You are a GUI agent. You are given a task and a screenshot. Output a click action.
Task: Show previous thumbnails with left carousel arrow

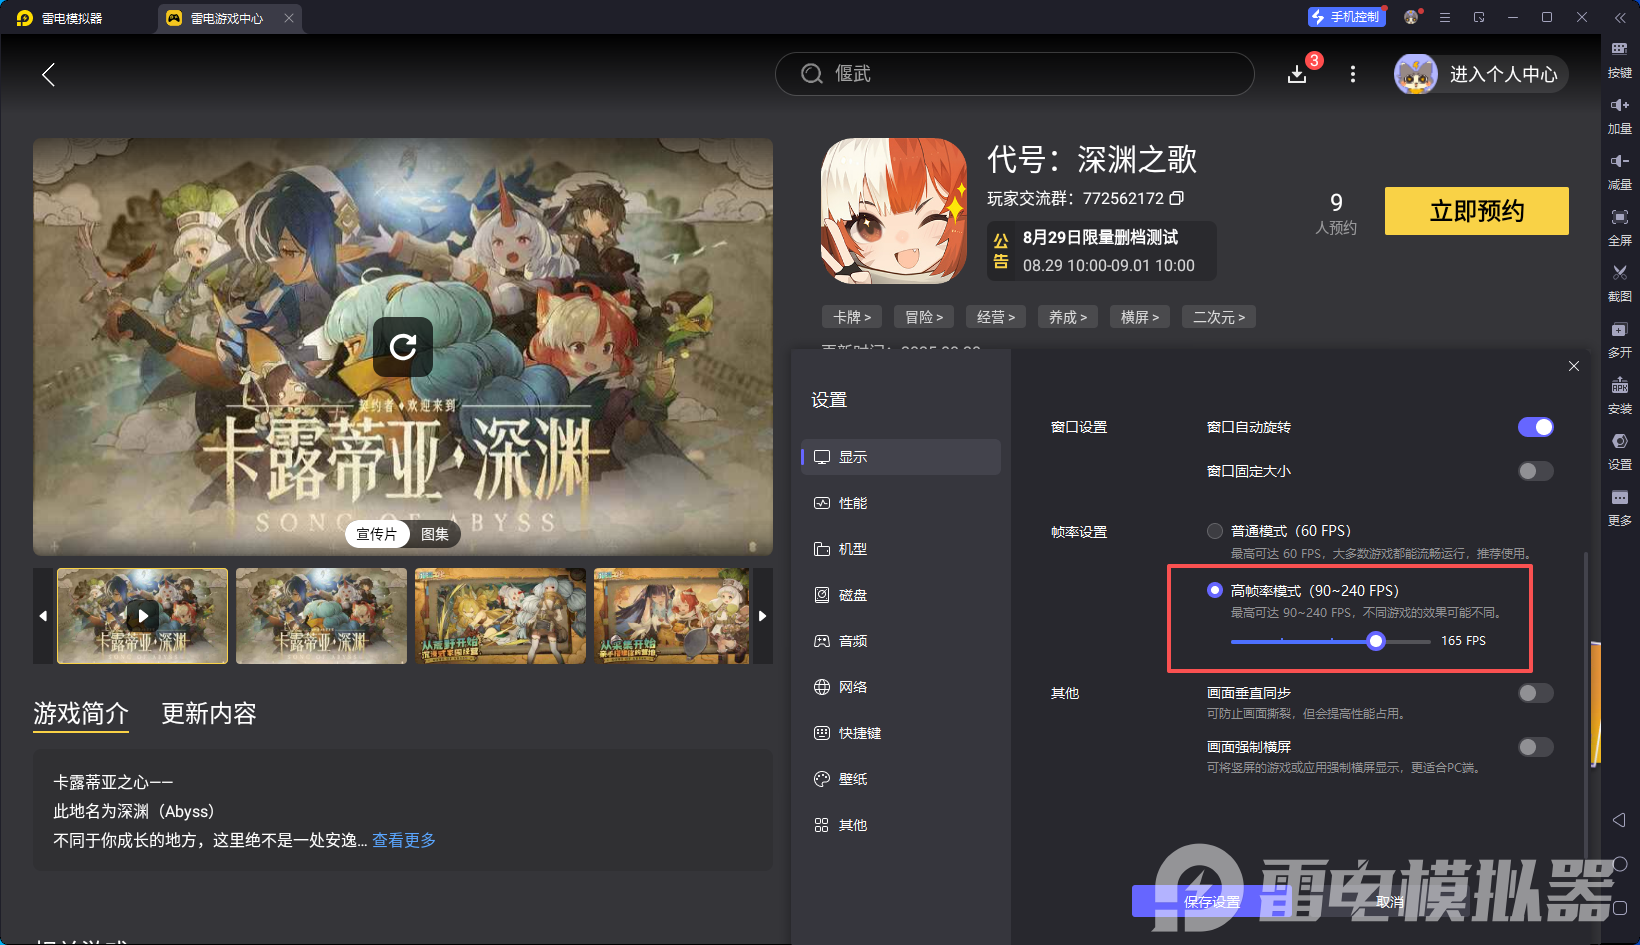coord(43,616)
